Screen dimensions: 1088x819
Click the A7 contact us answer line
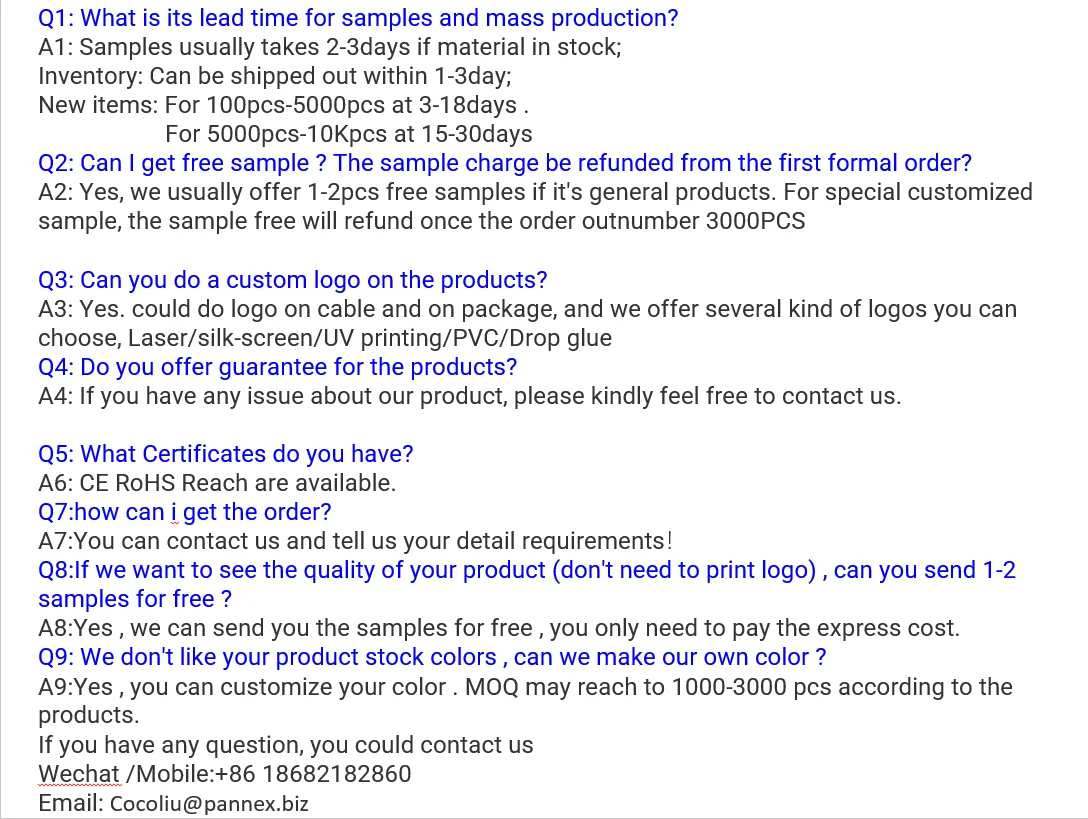[355, 541]
